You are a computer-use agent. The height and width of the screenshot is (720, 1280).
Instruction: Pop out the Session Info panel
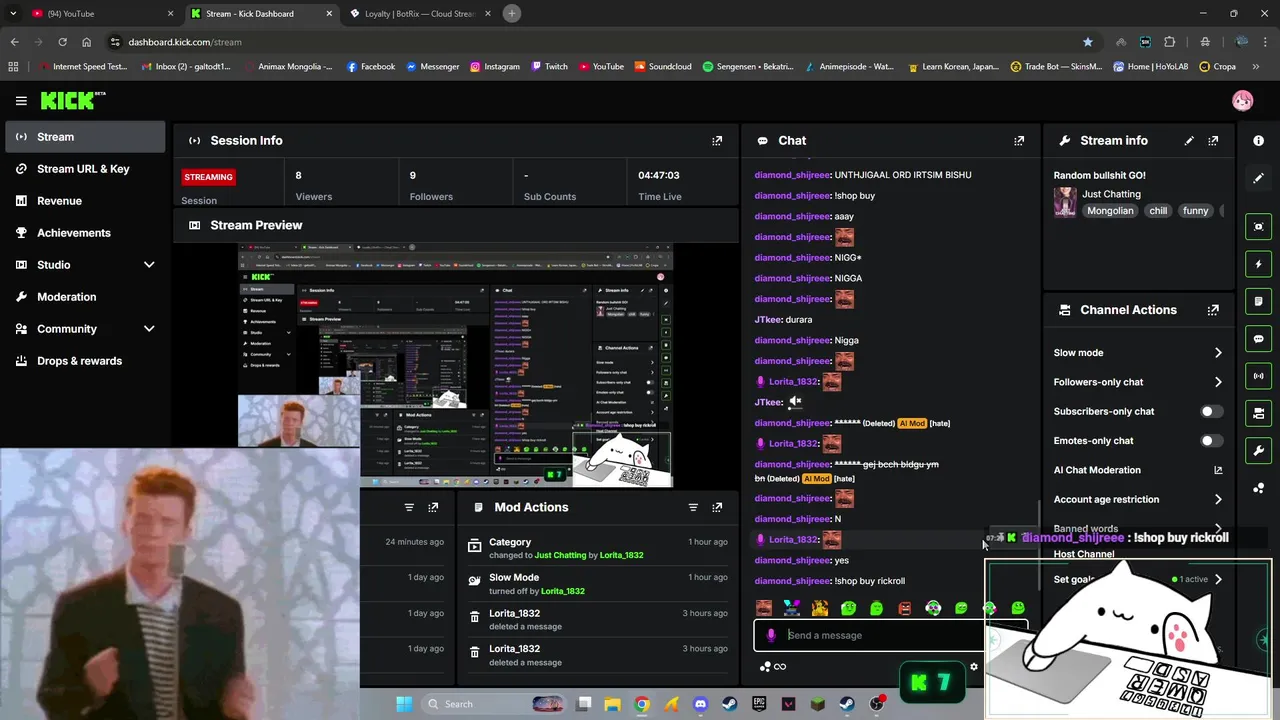point(717,141)
